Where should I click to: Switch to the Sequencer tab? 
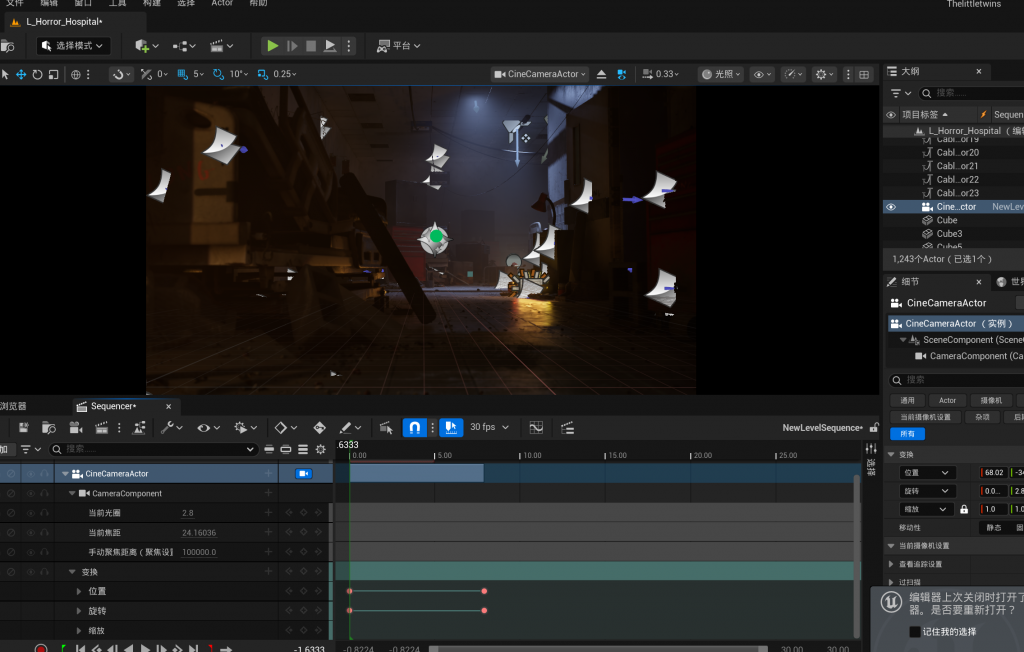tap(114, 406)
